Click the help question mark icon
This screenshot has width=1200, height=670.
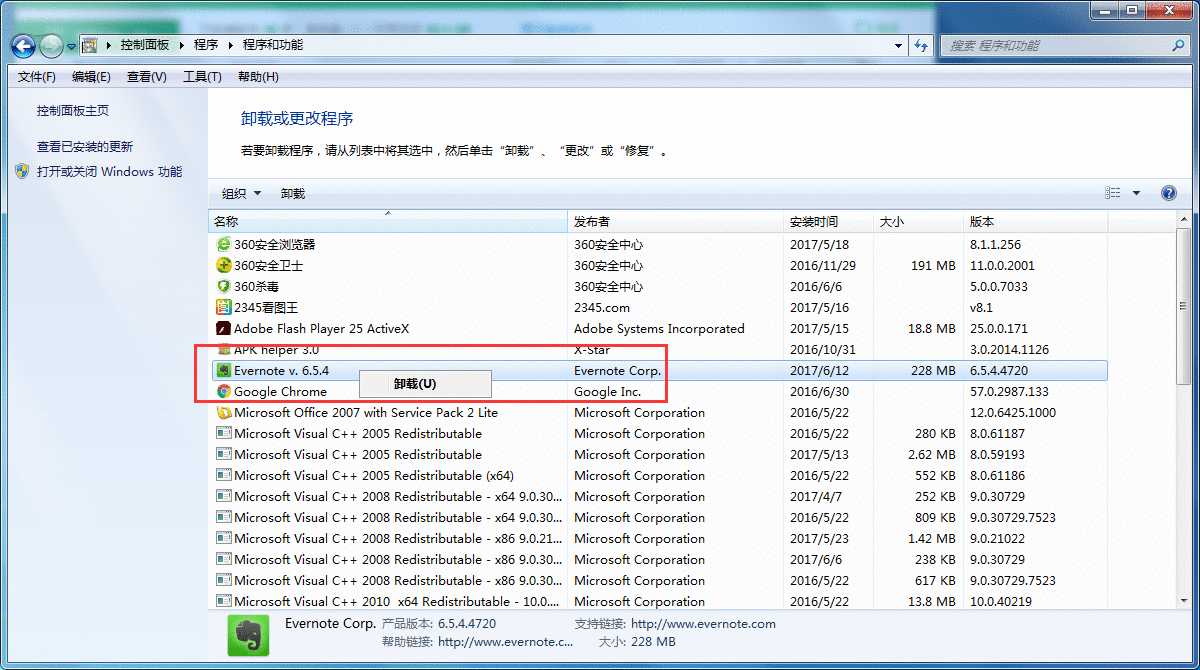pyautogui.click(x=1168, y=194)
